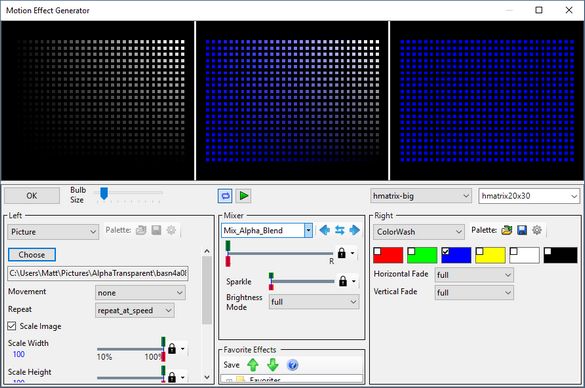Open the hmatrix-big dropdown

pos(420,195)
